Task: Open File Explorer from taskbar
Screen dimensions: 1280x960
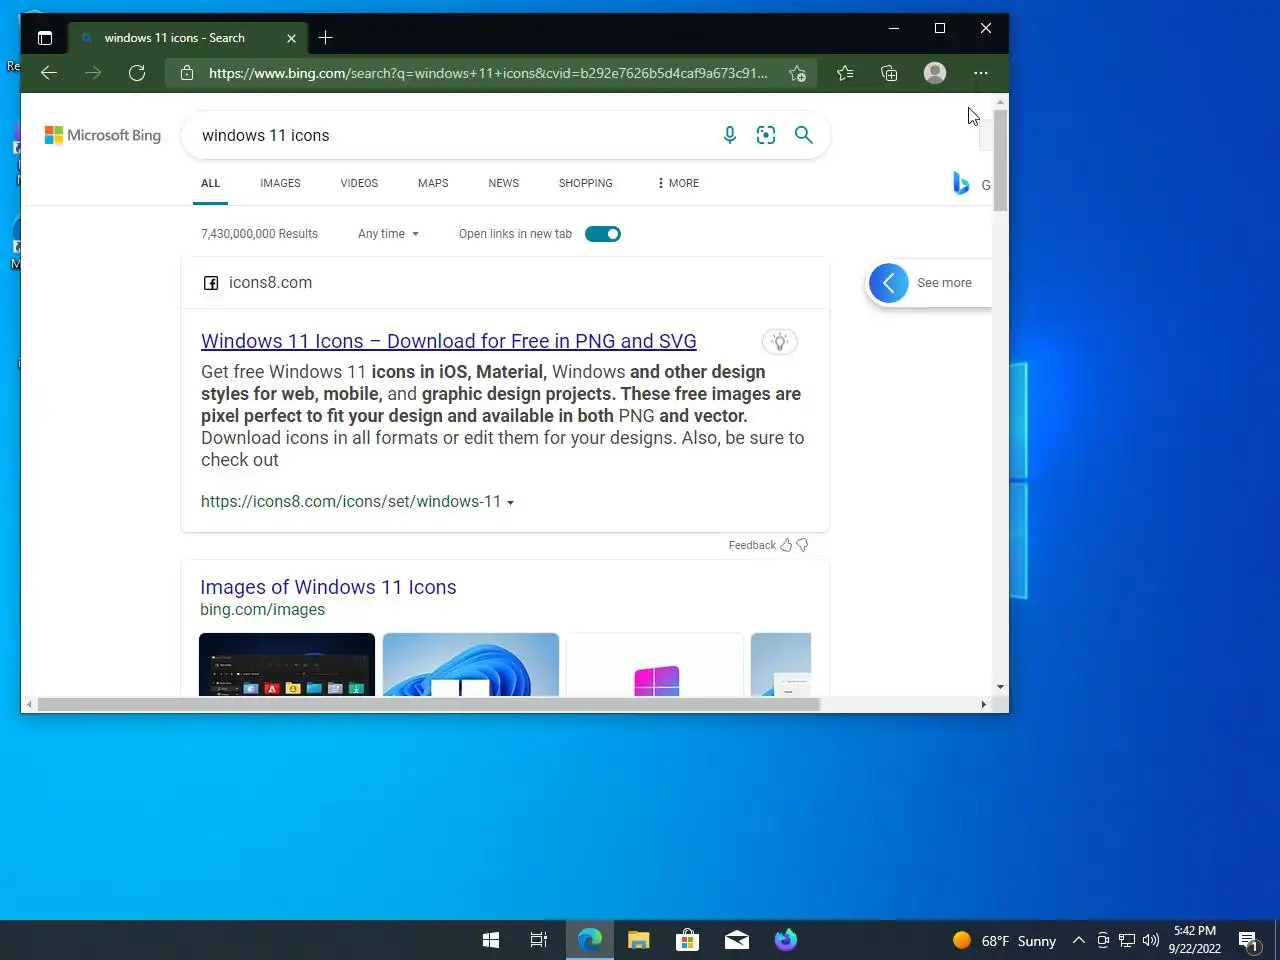Action: [x=638, y=940]
